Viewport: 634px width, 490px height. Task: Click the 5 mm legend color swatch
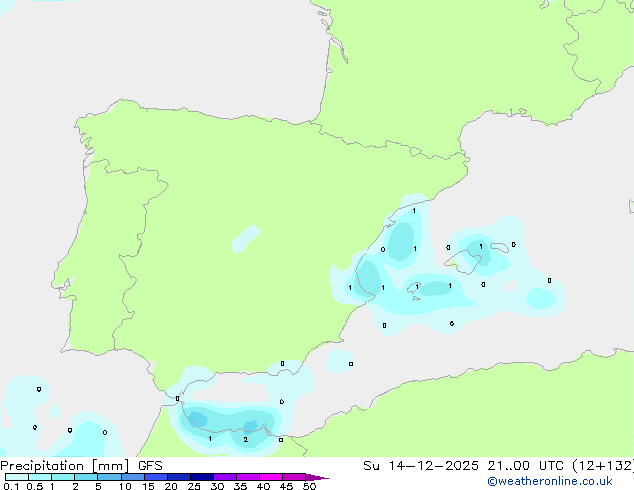click(x=109, y=477)
